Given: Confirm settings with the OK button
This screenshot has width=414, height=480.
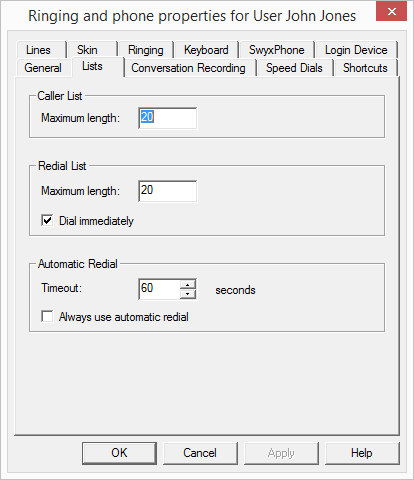Looking at the screenshot, I should [x=119, y=453].
